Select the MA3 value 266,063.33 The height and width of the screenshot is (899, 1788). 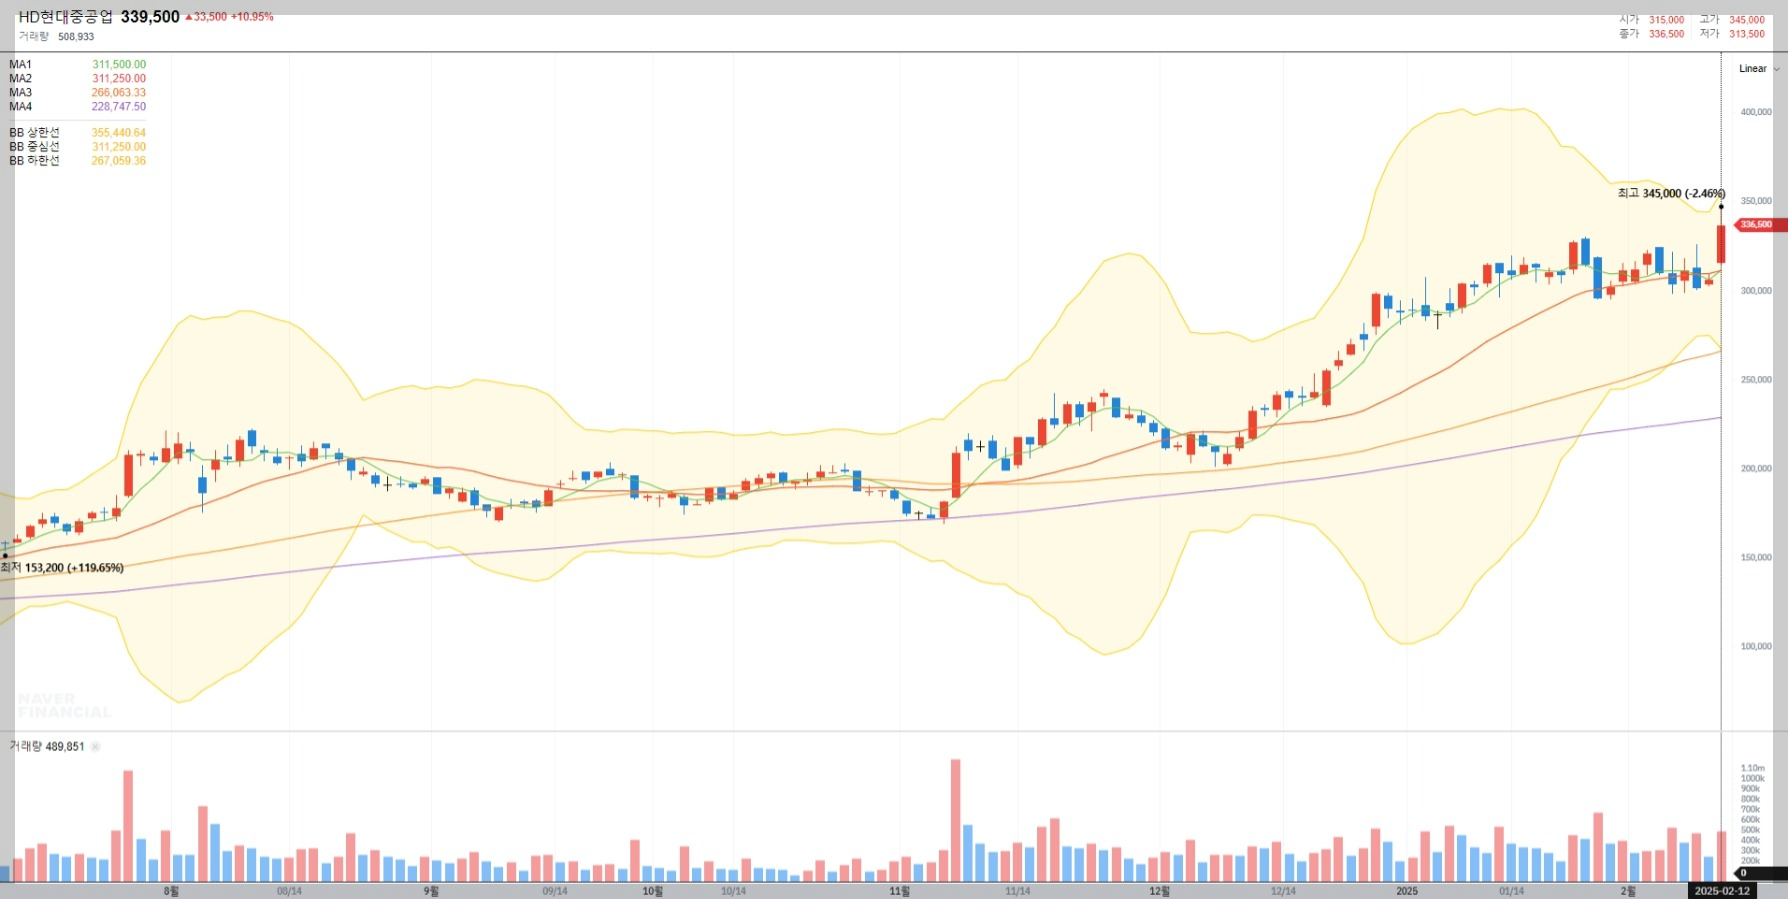pos(119,93)
